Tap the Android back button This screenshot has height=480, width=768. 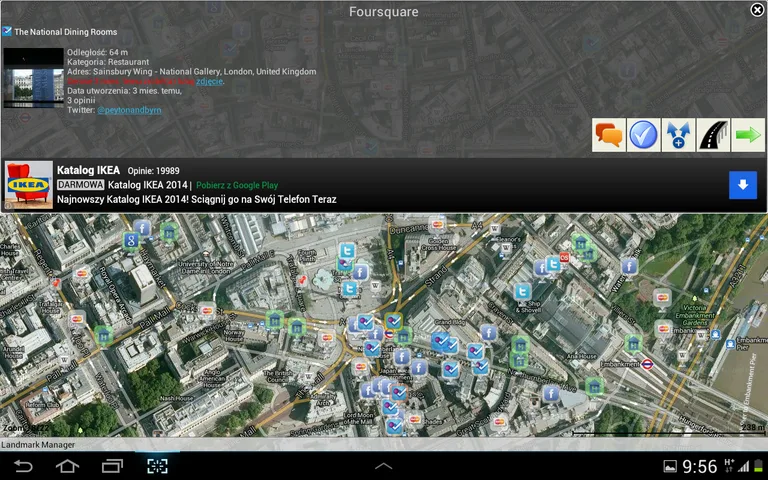[x=23, y=466]
